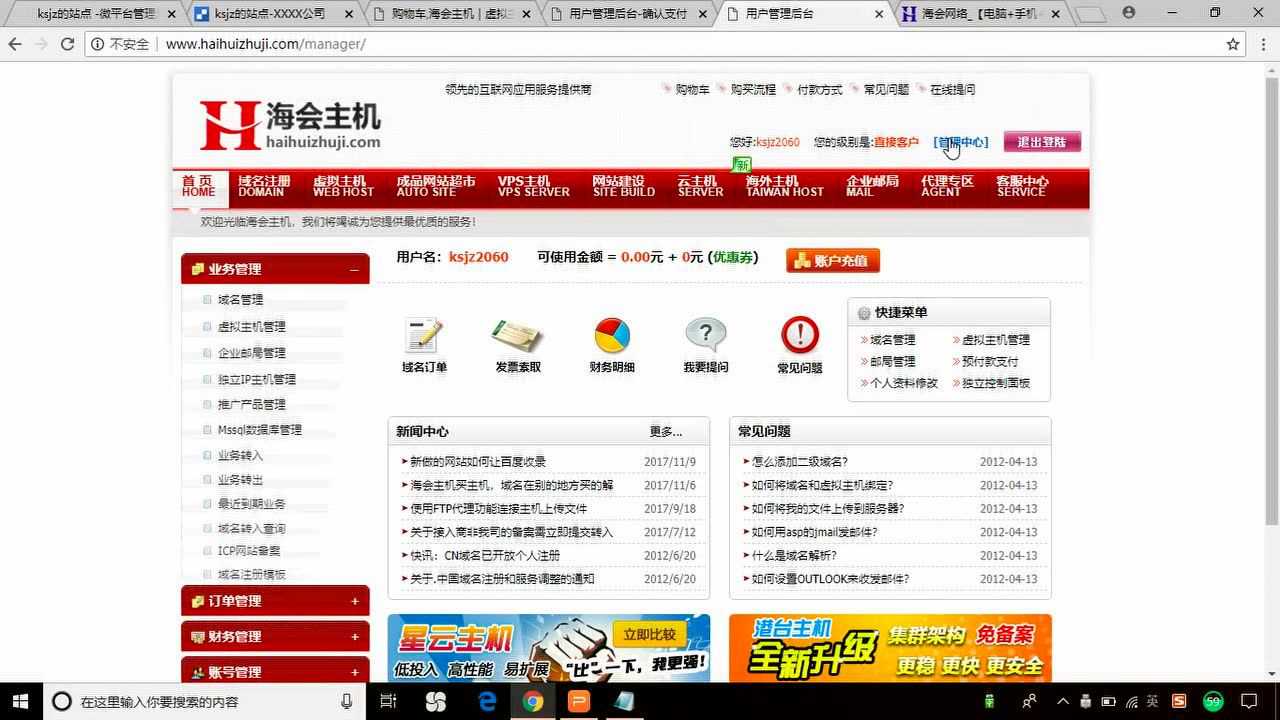
Task: Open the 管理中心 link
Action: click(961, 142)
